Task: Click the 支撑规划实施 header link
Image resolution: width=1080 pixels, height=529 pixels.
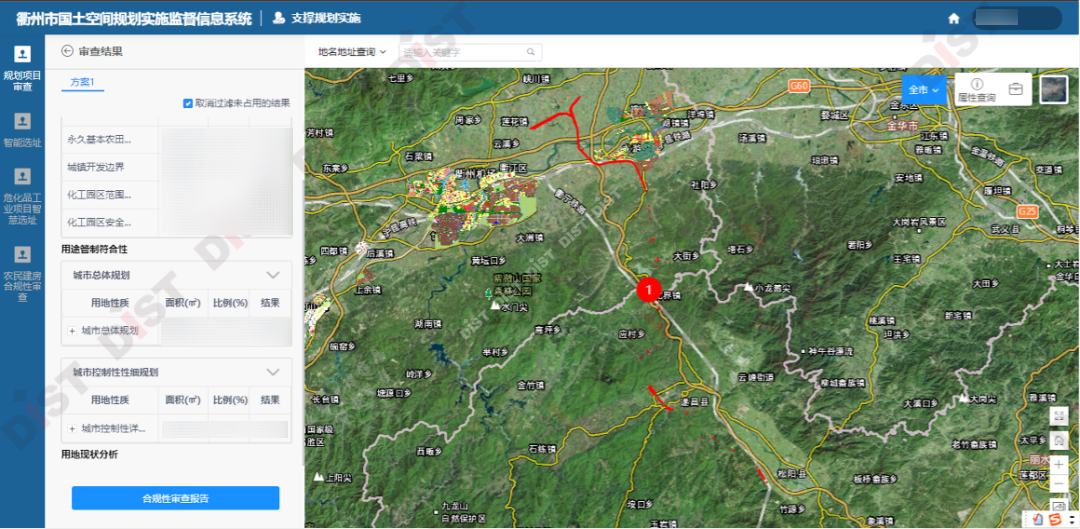Action: coord(326,18)
